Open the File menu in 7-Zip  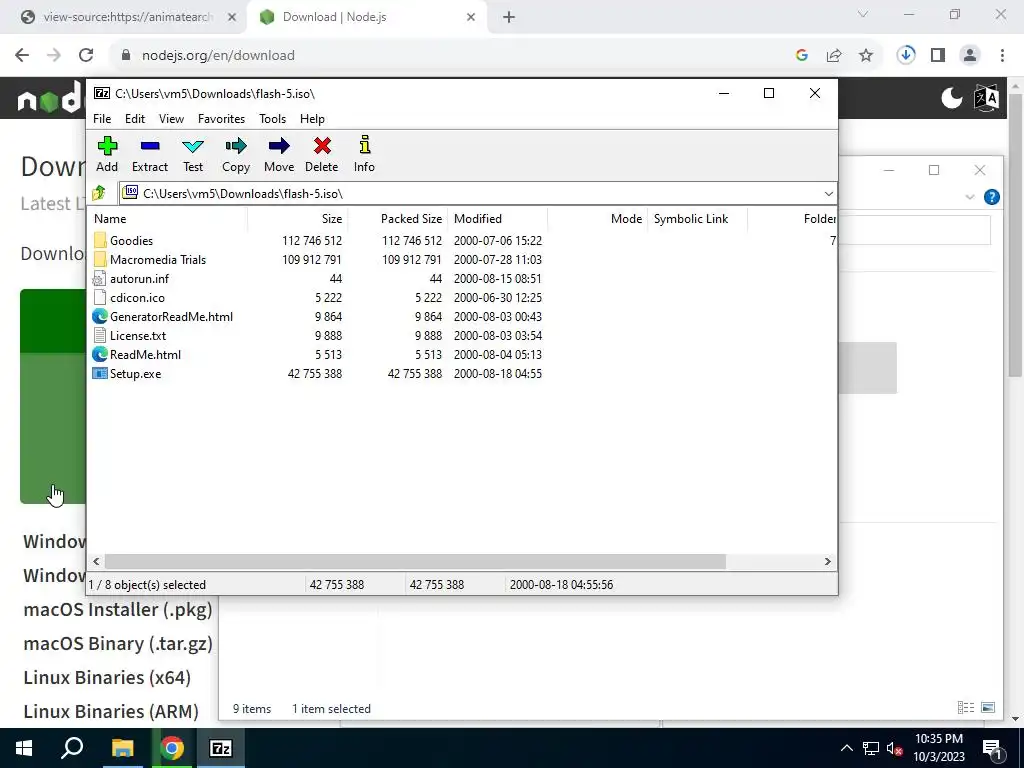pyautogui.click(x=102, y=119)
